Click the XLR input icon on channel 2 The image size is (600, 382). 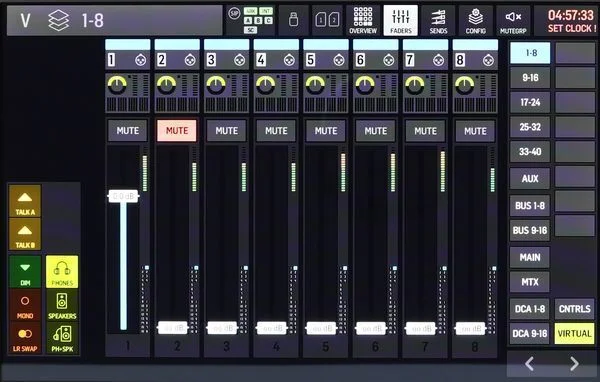190,60
